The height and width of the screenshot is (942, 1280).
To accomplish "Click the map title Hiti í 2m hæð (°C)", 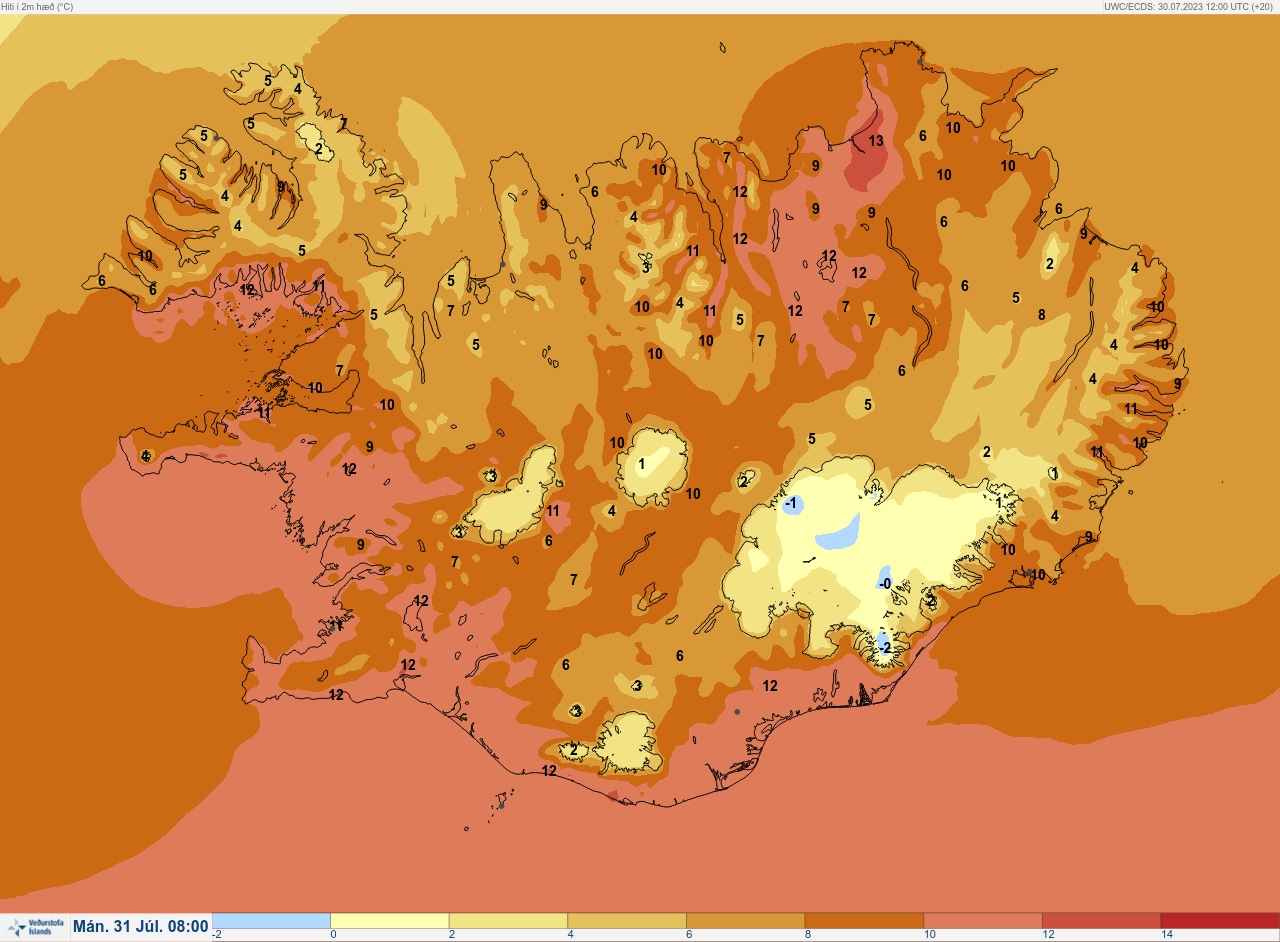I will [37, 6].
